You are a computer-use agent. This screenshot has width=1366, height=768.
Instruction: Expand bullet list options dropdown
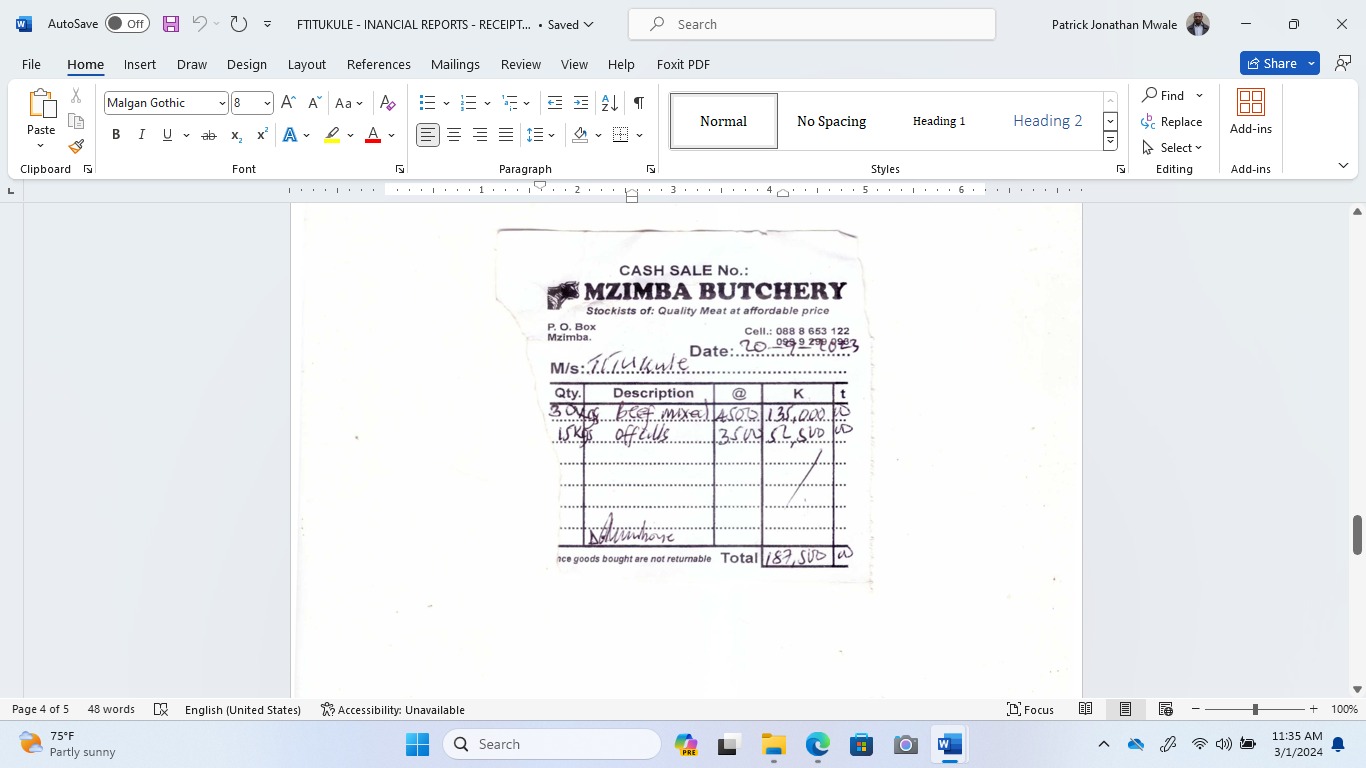[446, 103]
